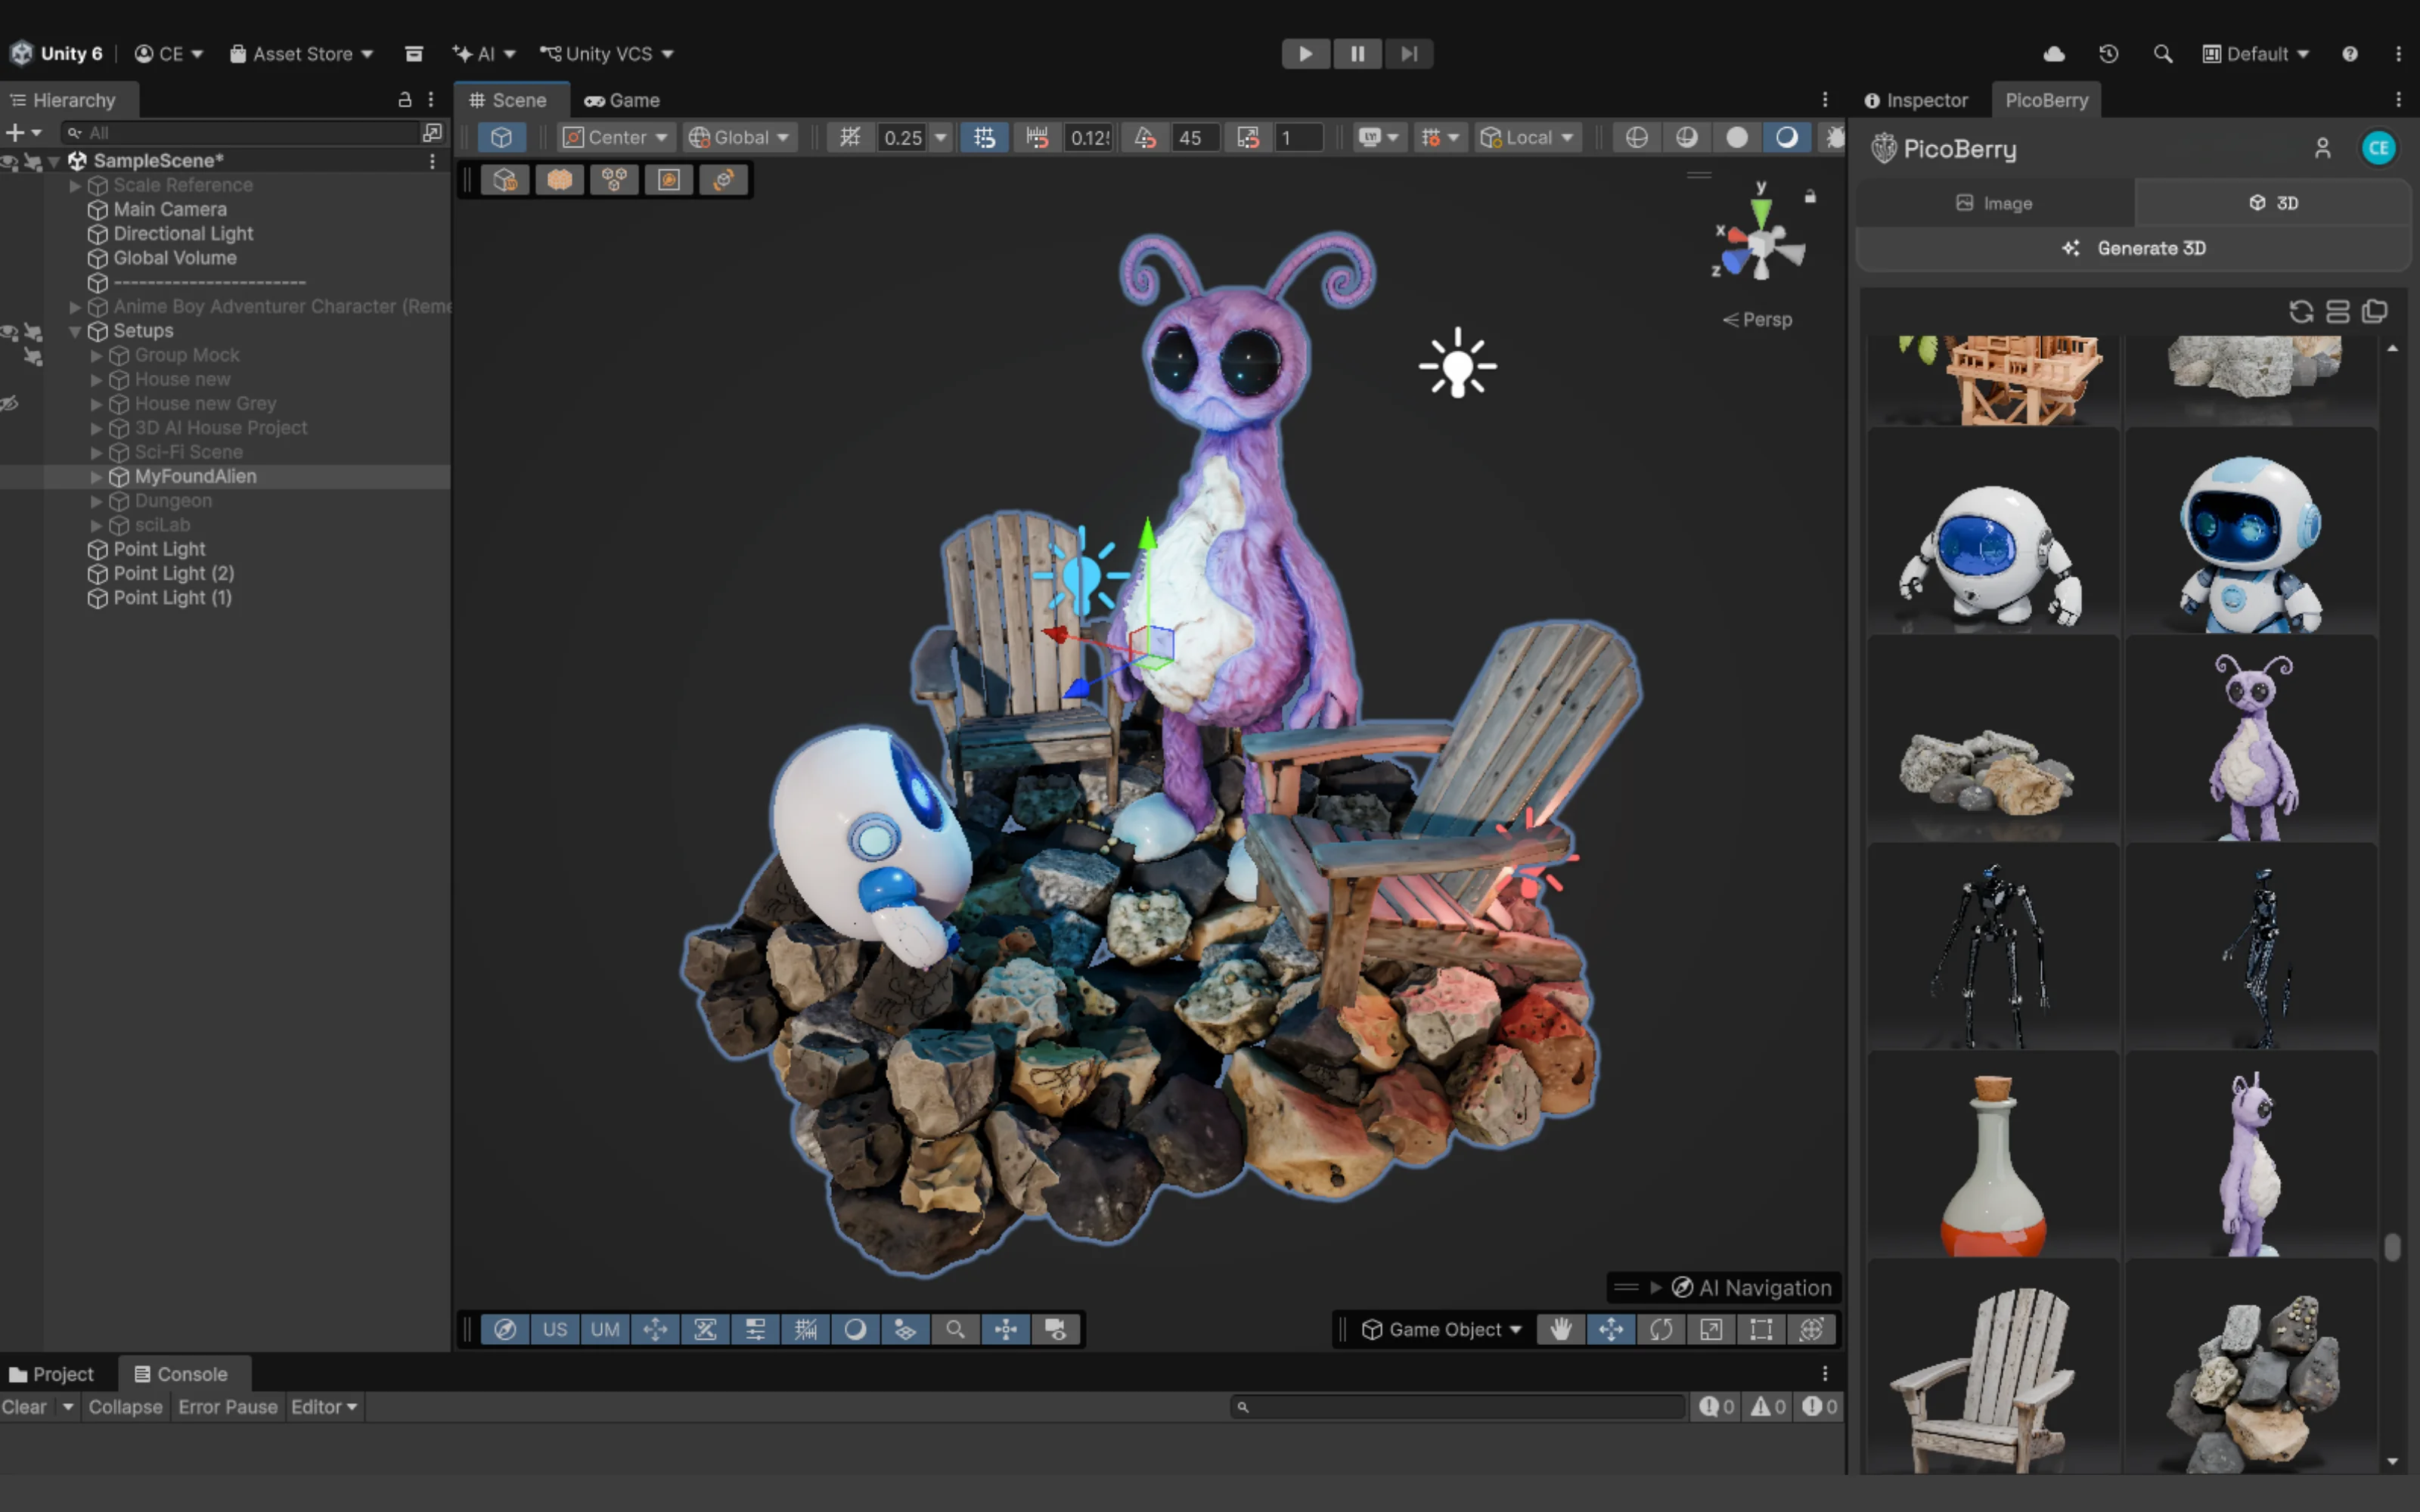The width and height of the screenshot is (2420, 1512).
Task: Click the UM button in overlay toolbar
Action: [x=605, y=1329]
